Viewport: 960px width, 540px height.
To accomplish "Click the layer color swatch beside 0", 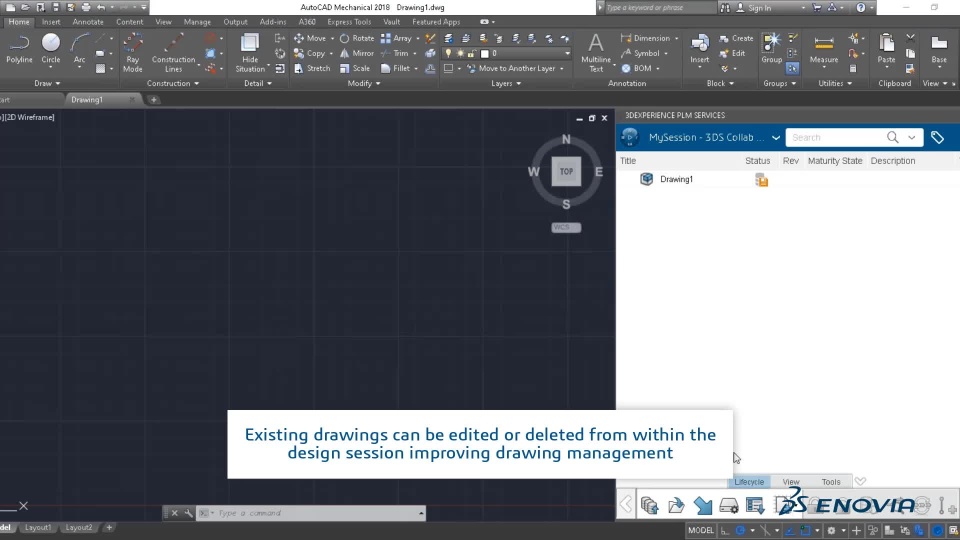I will 485,53.
